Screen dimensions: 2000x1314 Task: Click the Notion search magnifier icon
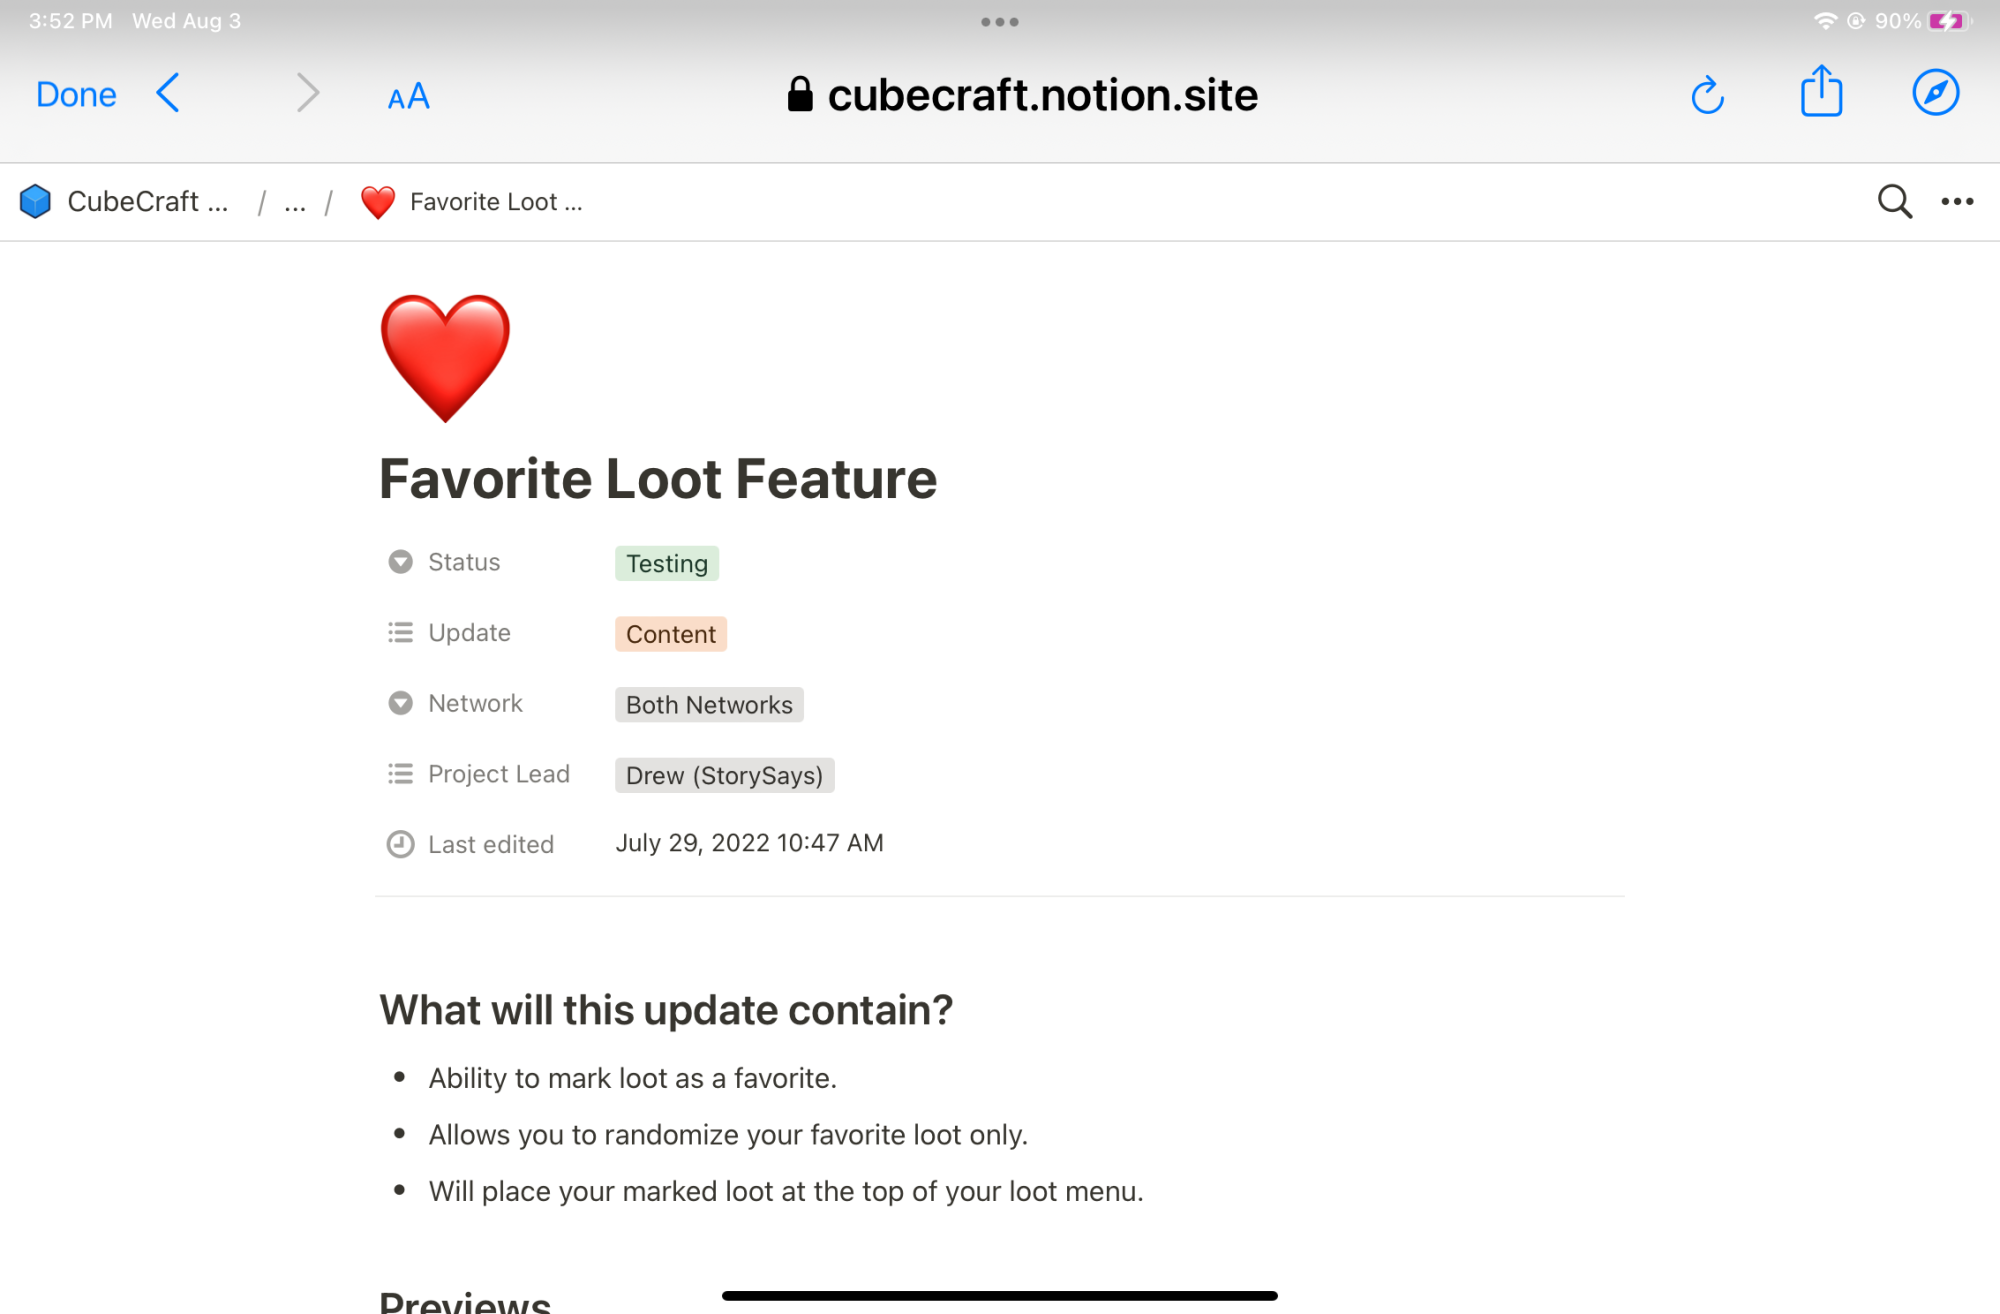click(1894, 201)
